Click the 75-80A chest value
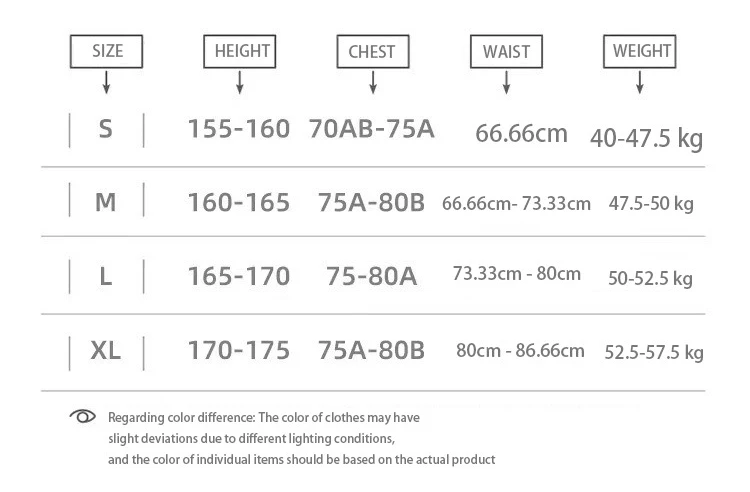 371,276
